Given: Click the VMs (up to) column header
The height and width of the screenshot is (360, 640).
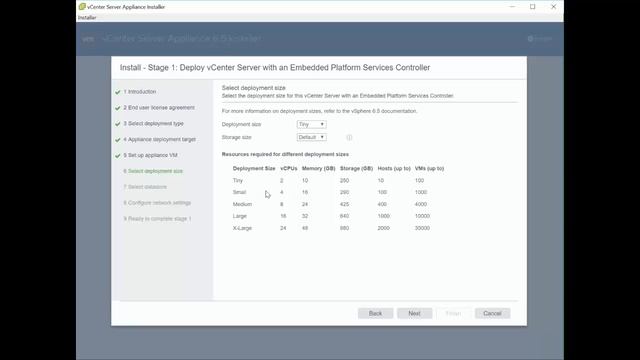Looking at the screenshot, I should [429, 168].
